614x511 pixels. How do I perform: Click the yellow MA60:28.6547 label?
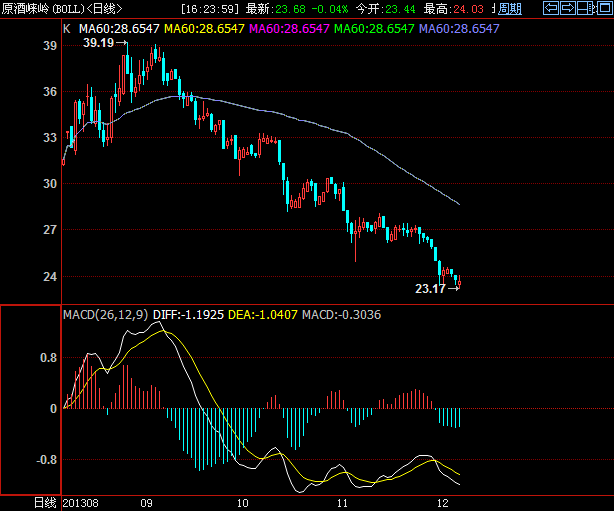(204, 29)
